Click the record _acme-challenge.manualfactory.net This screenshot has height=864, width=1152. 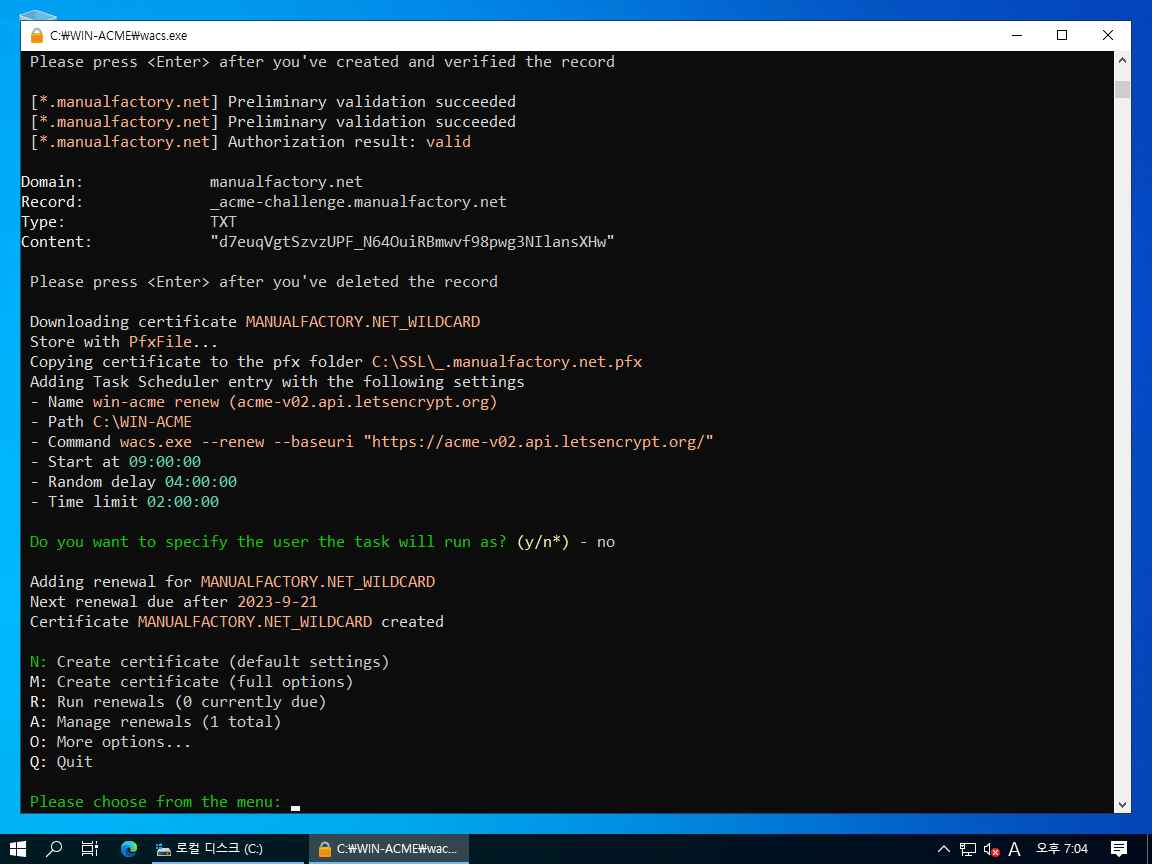click(x=359, y=201)
